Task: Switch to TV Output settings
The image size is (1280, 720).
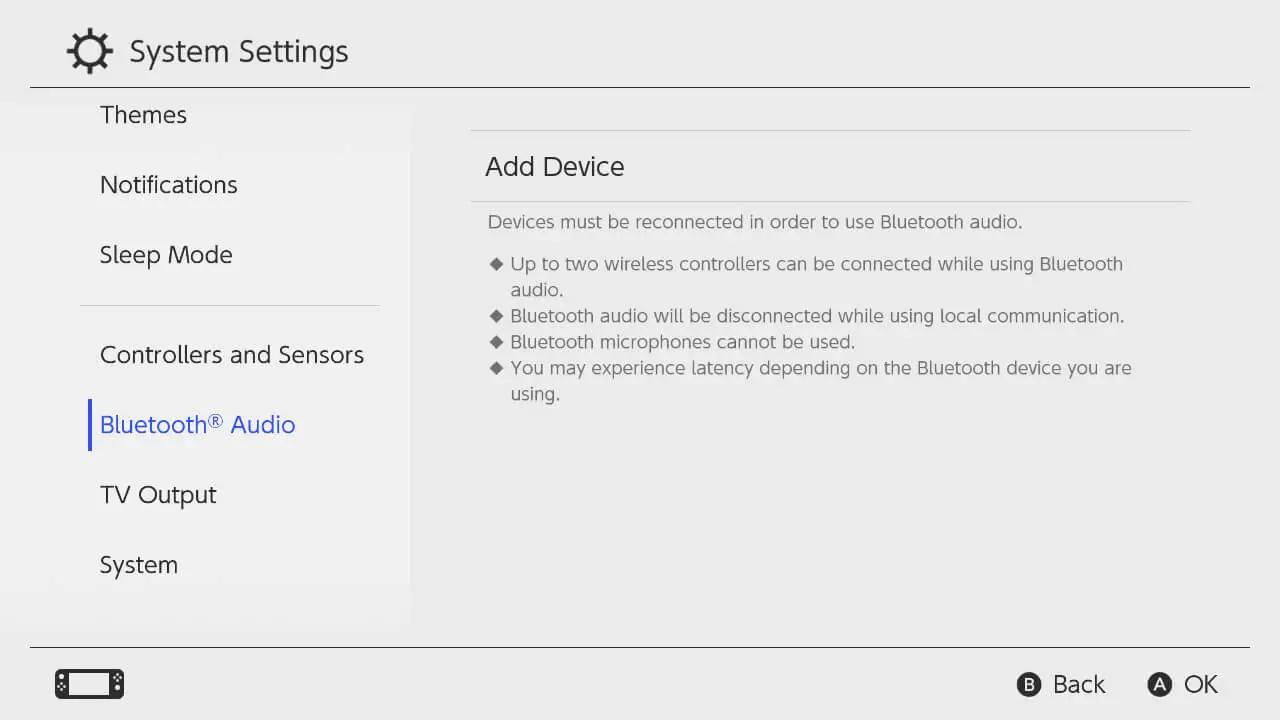Action: tap(158, 495)
